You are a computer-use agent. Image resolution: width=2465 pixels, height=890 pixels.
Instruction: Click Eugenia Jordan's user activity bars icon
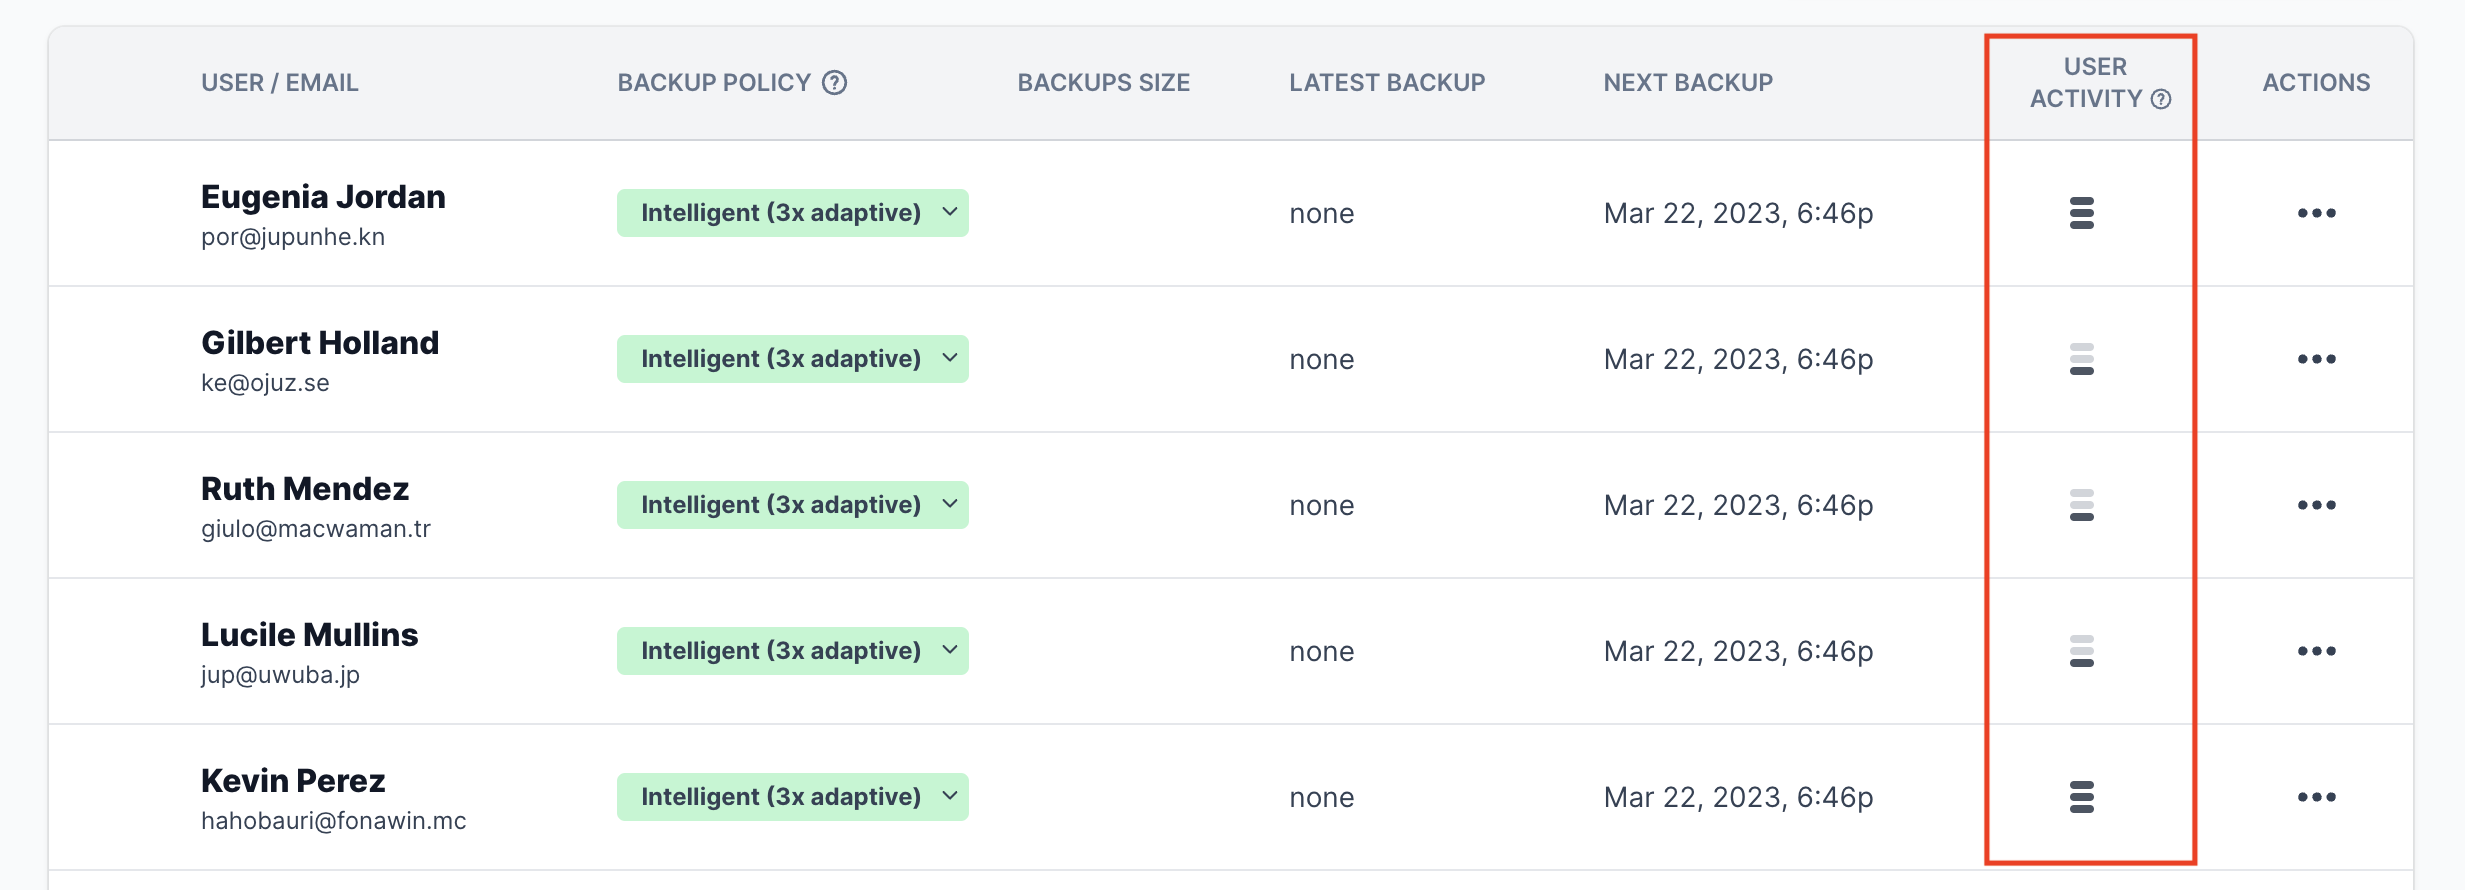click(2082, 213)
